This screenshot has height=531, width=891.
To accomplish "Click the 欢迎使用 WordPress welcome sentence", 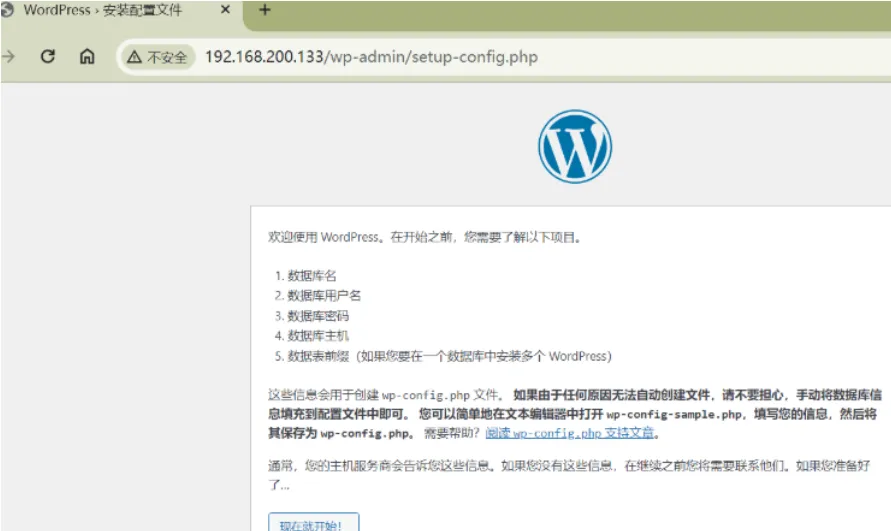I will coord(424,238).
